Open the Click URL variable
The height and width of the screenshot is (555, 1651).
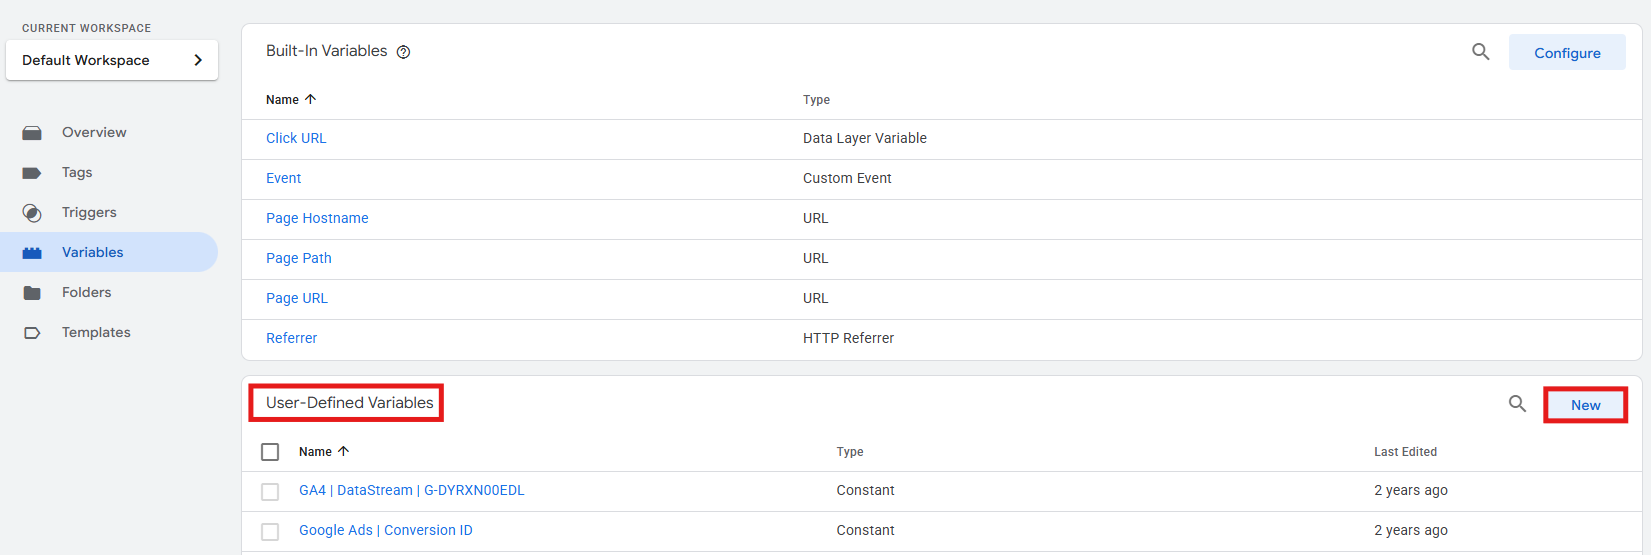tap(296, 138)
